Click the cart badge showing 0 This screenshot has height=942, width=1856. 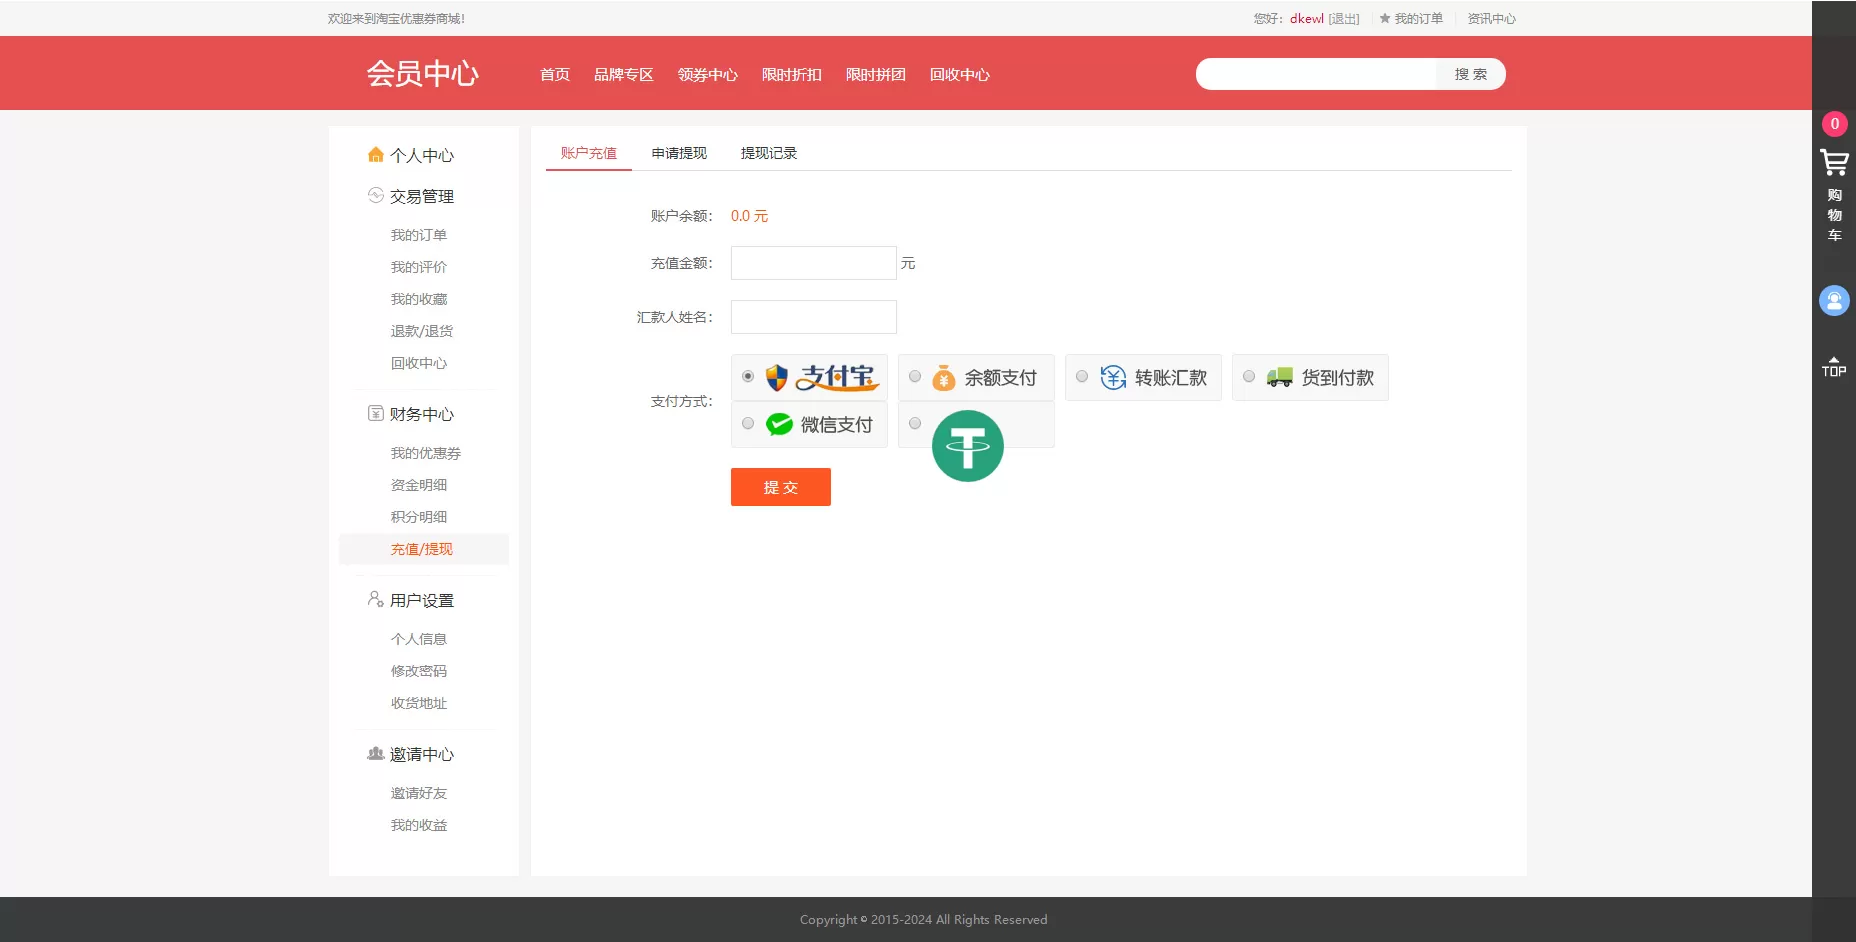(1836, 124)
